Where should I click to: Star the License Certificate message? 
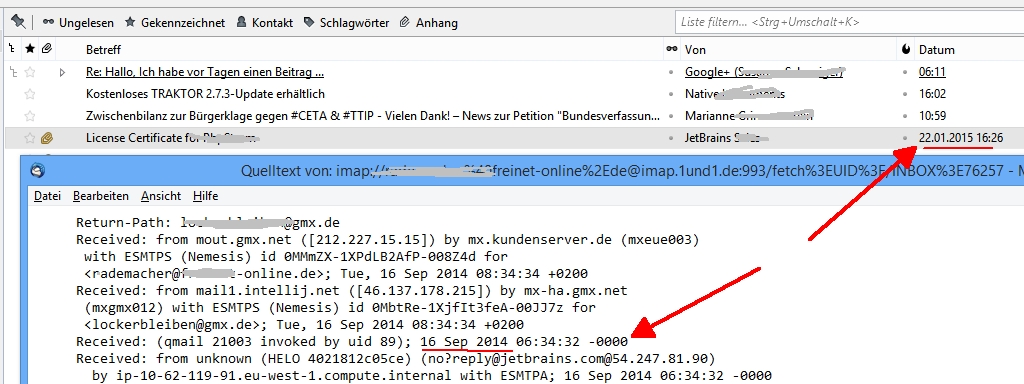[x=29, y=138]
